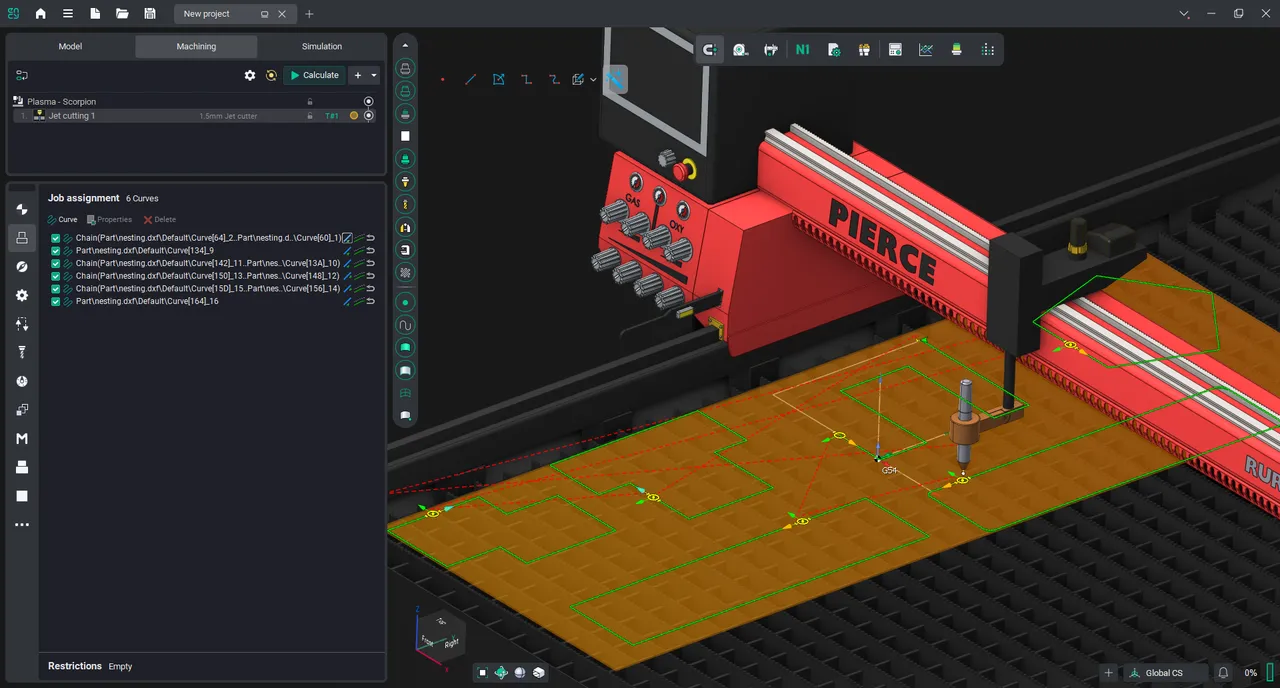The height and width of the screenshot is (688, 1280).
Task: Open the hamburger main menu
Action: point(67,14)
